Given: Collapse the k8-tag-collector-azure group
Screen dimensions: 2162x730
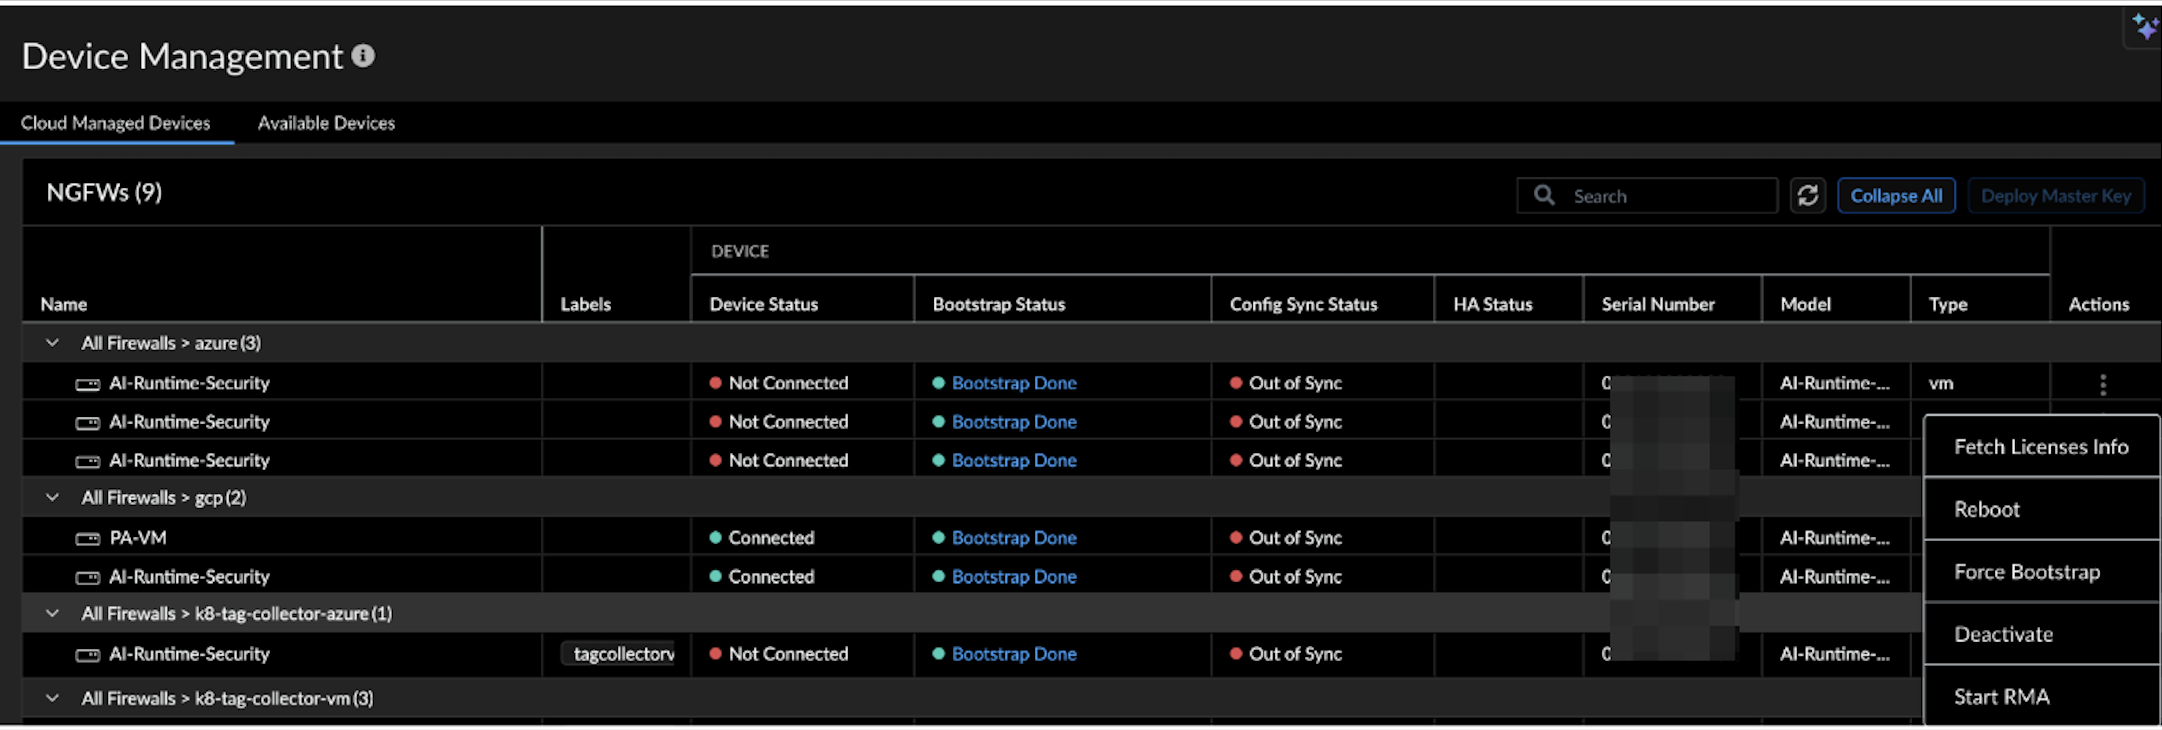Looking at the screenshot, I should pyautogui.click(x=52, y=614).
